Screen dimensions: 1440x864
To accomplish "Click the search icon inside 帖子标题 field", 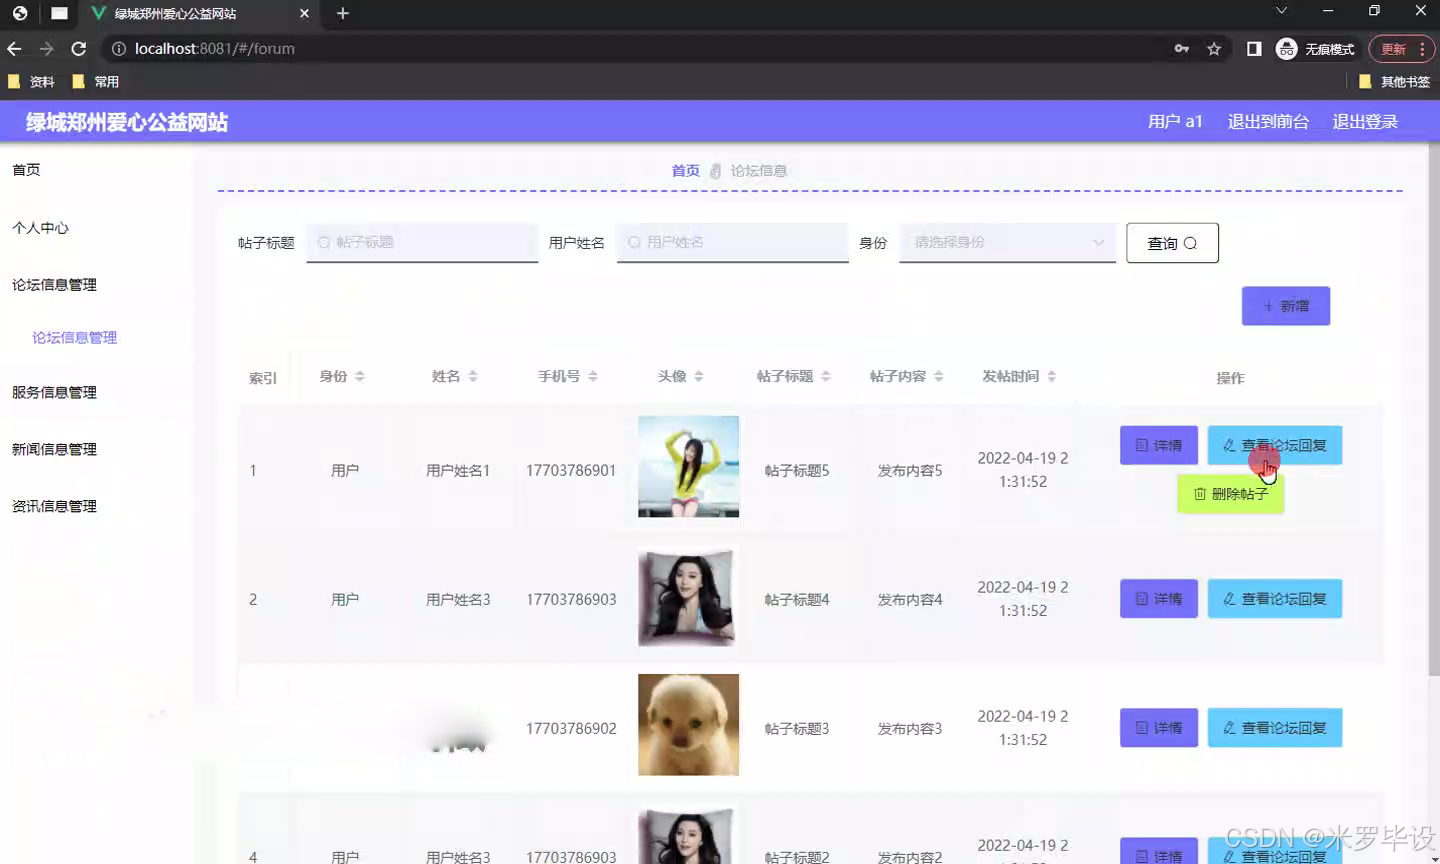I will [x=323, y=242].
